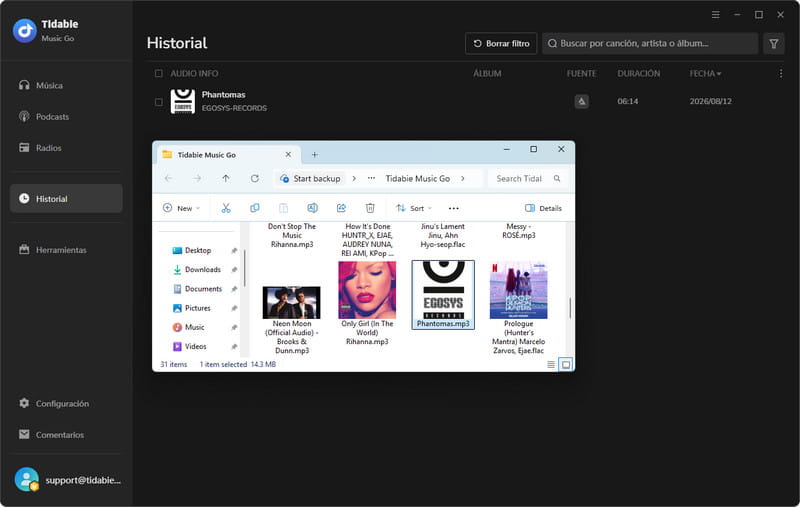Focus the Buscar por canción search field
Viewport: 800px width, 507px height.
[650, 43]
